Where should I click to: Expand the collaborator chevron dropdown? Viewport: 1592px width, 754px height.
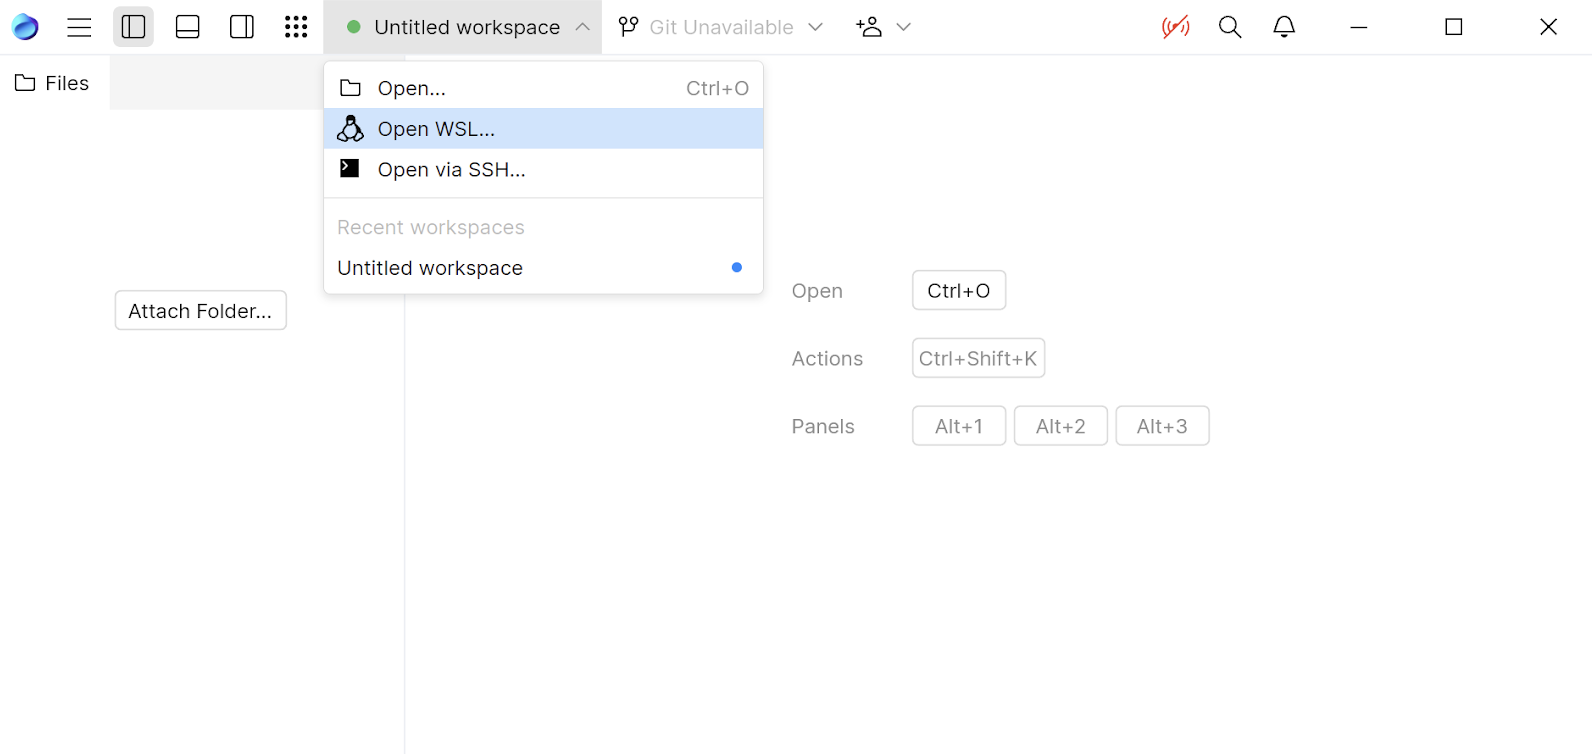(903, 27)
